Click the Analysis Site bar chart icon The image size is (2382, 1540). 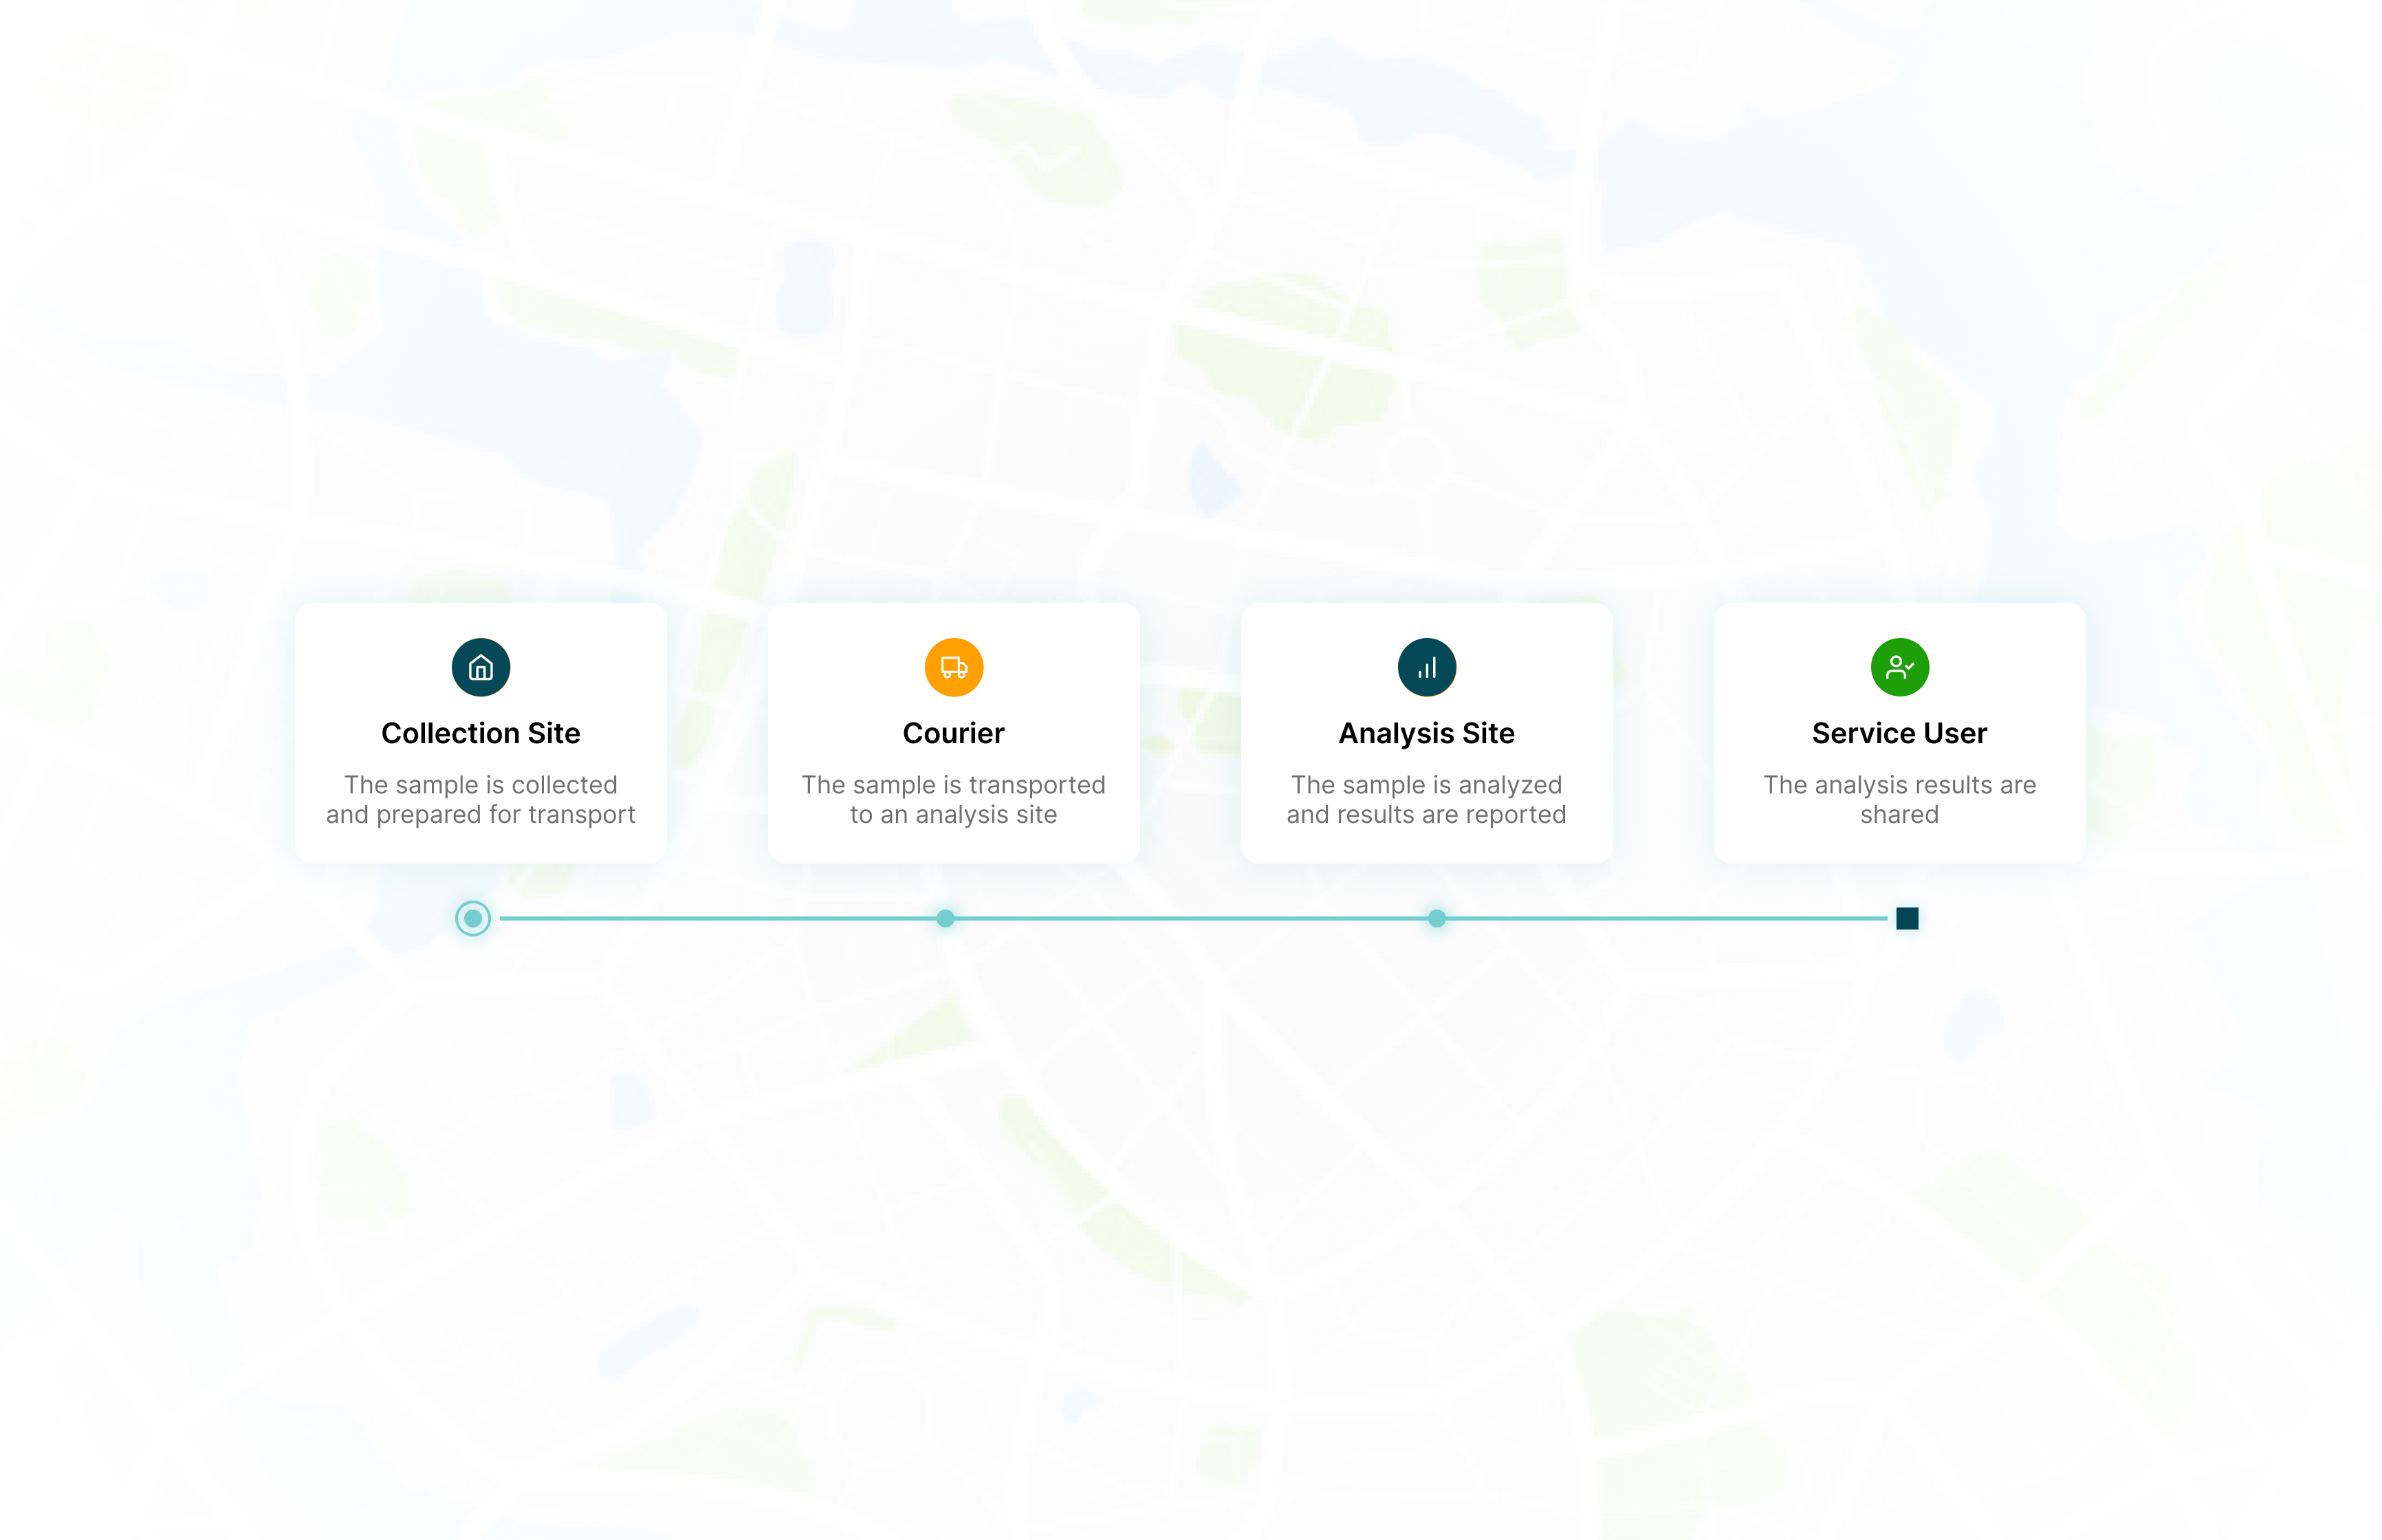[1427, 667]
